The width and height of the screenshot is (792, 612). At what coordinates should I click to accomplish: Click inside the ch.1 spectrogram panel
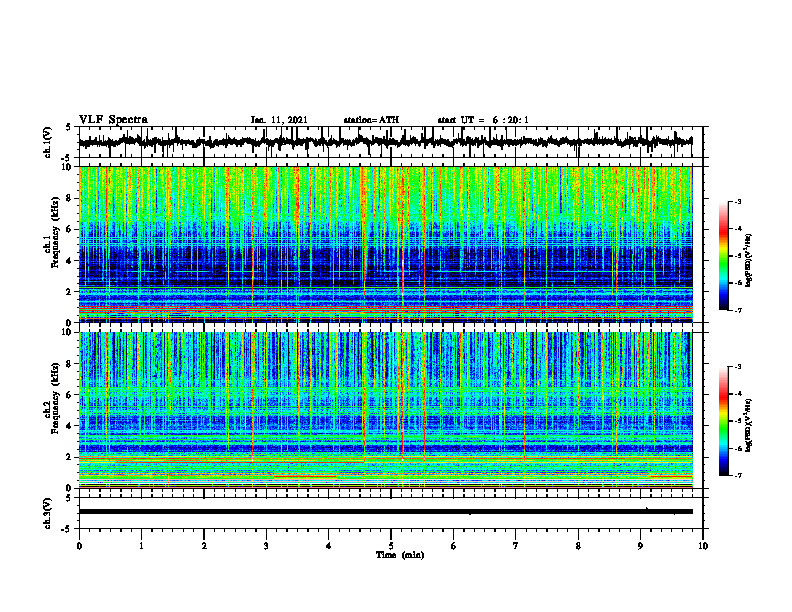point(385,244)
